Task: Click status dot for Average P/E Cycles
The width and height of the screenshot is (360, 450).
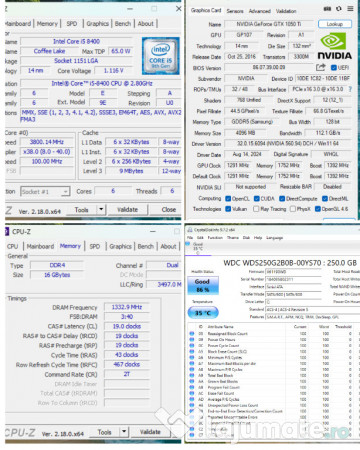Action: pyautogui.click(x=192, y=399)
